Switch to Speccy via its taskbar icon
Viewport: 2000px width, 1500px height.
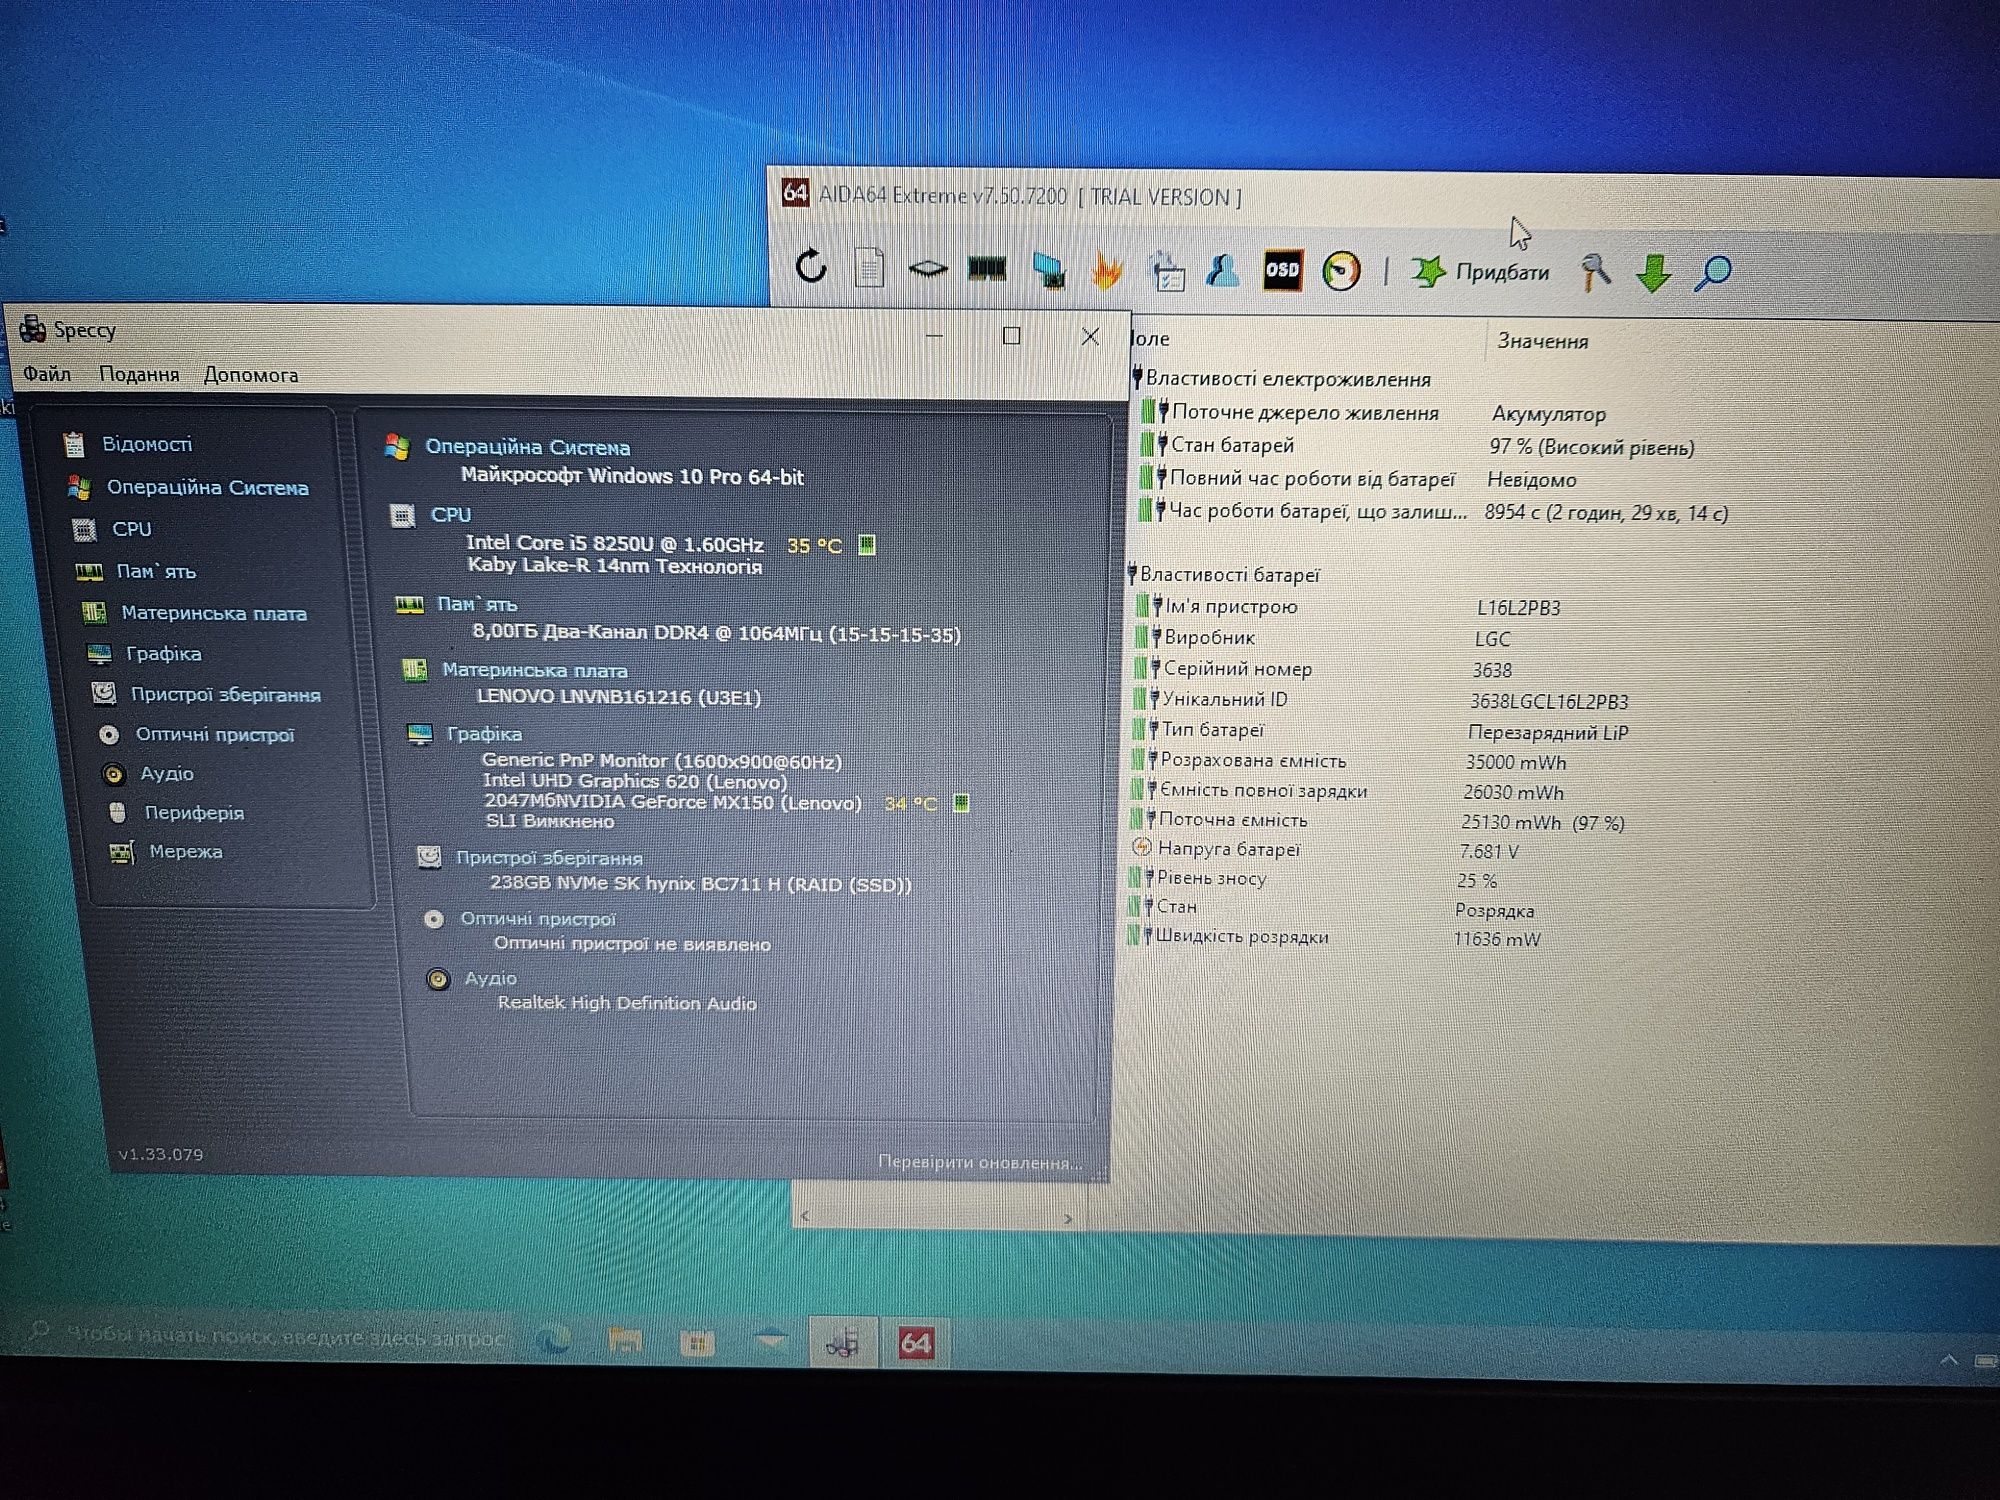tap(842, 1343)
